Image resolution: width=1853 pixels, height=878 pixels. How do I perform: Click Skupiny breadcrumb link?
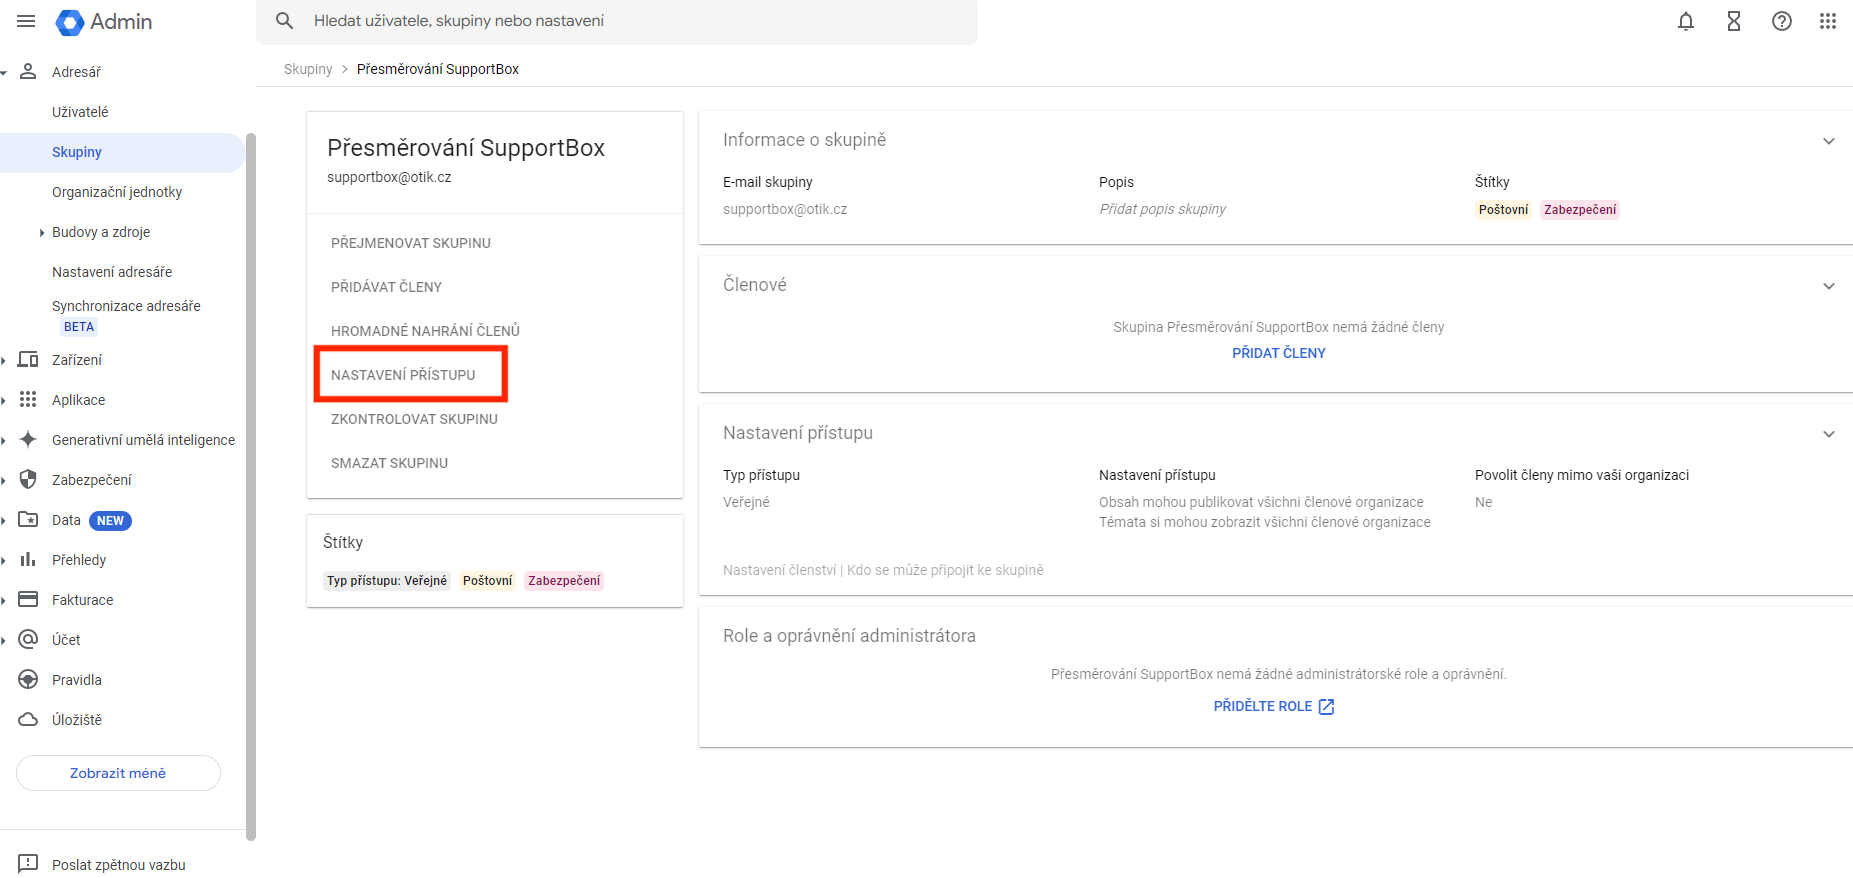click(x=308, y=69)
